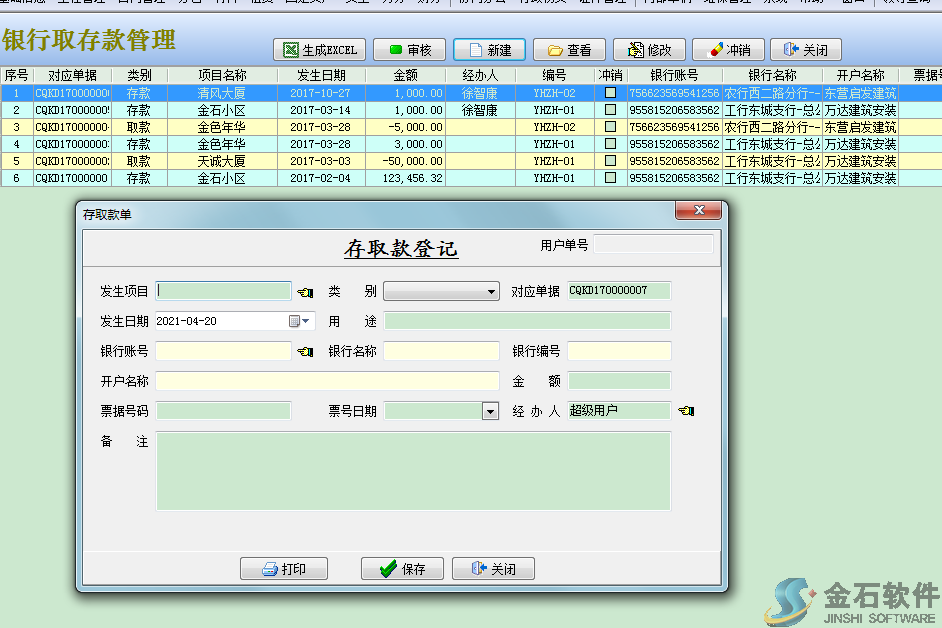Check the 冲销 box for row 6
The width and height of the screenshot is (942, 628).
pos(610,178)
